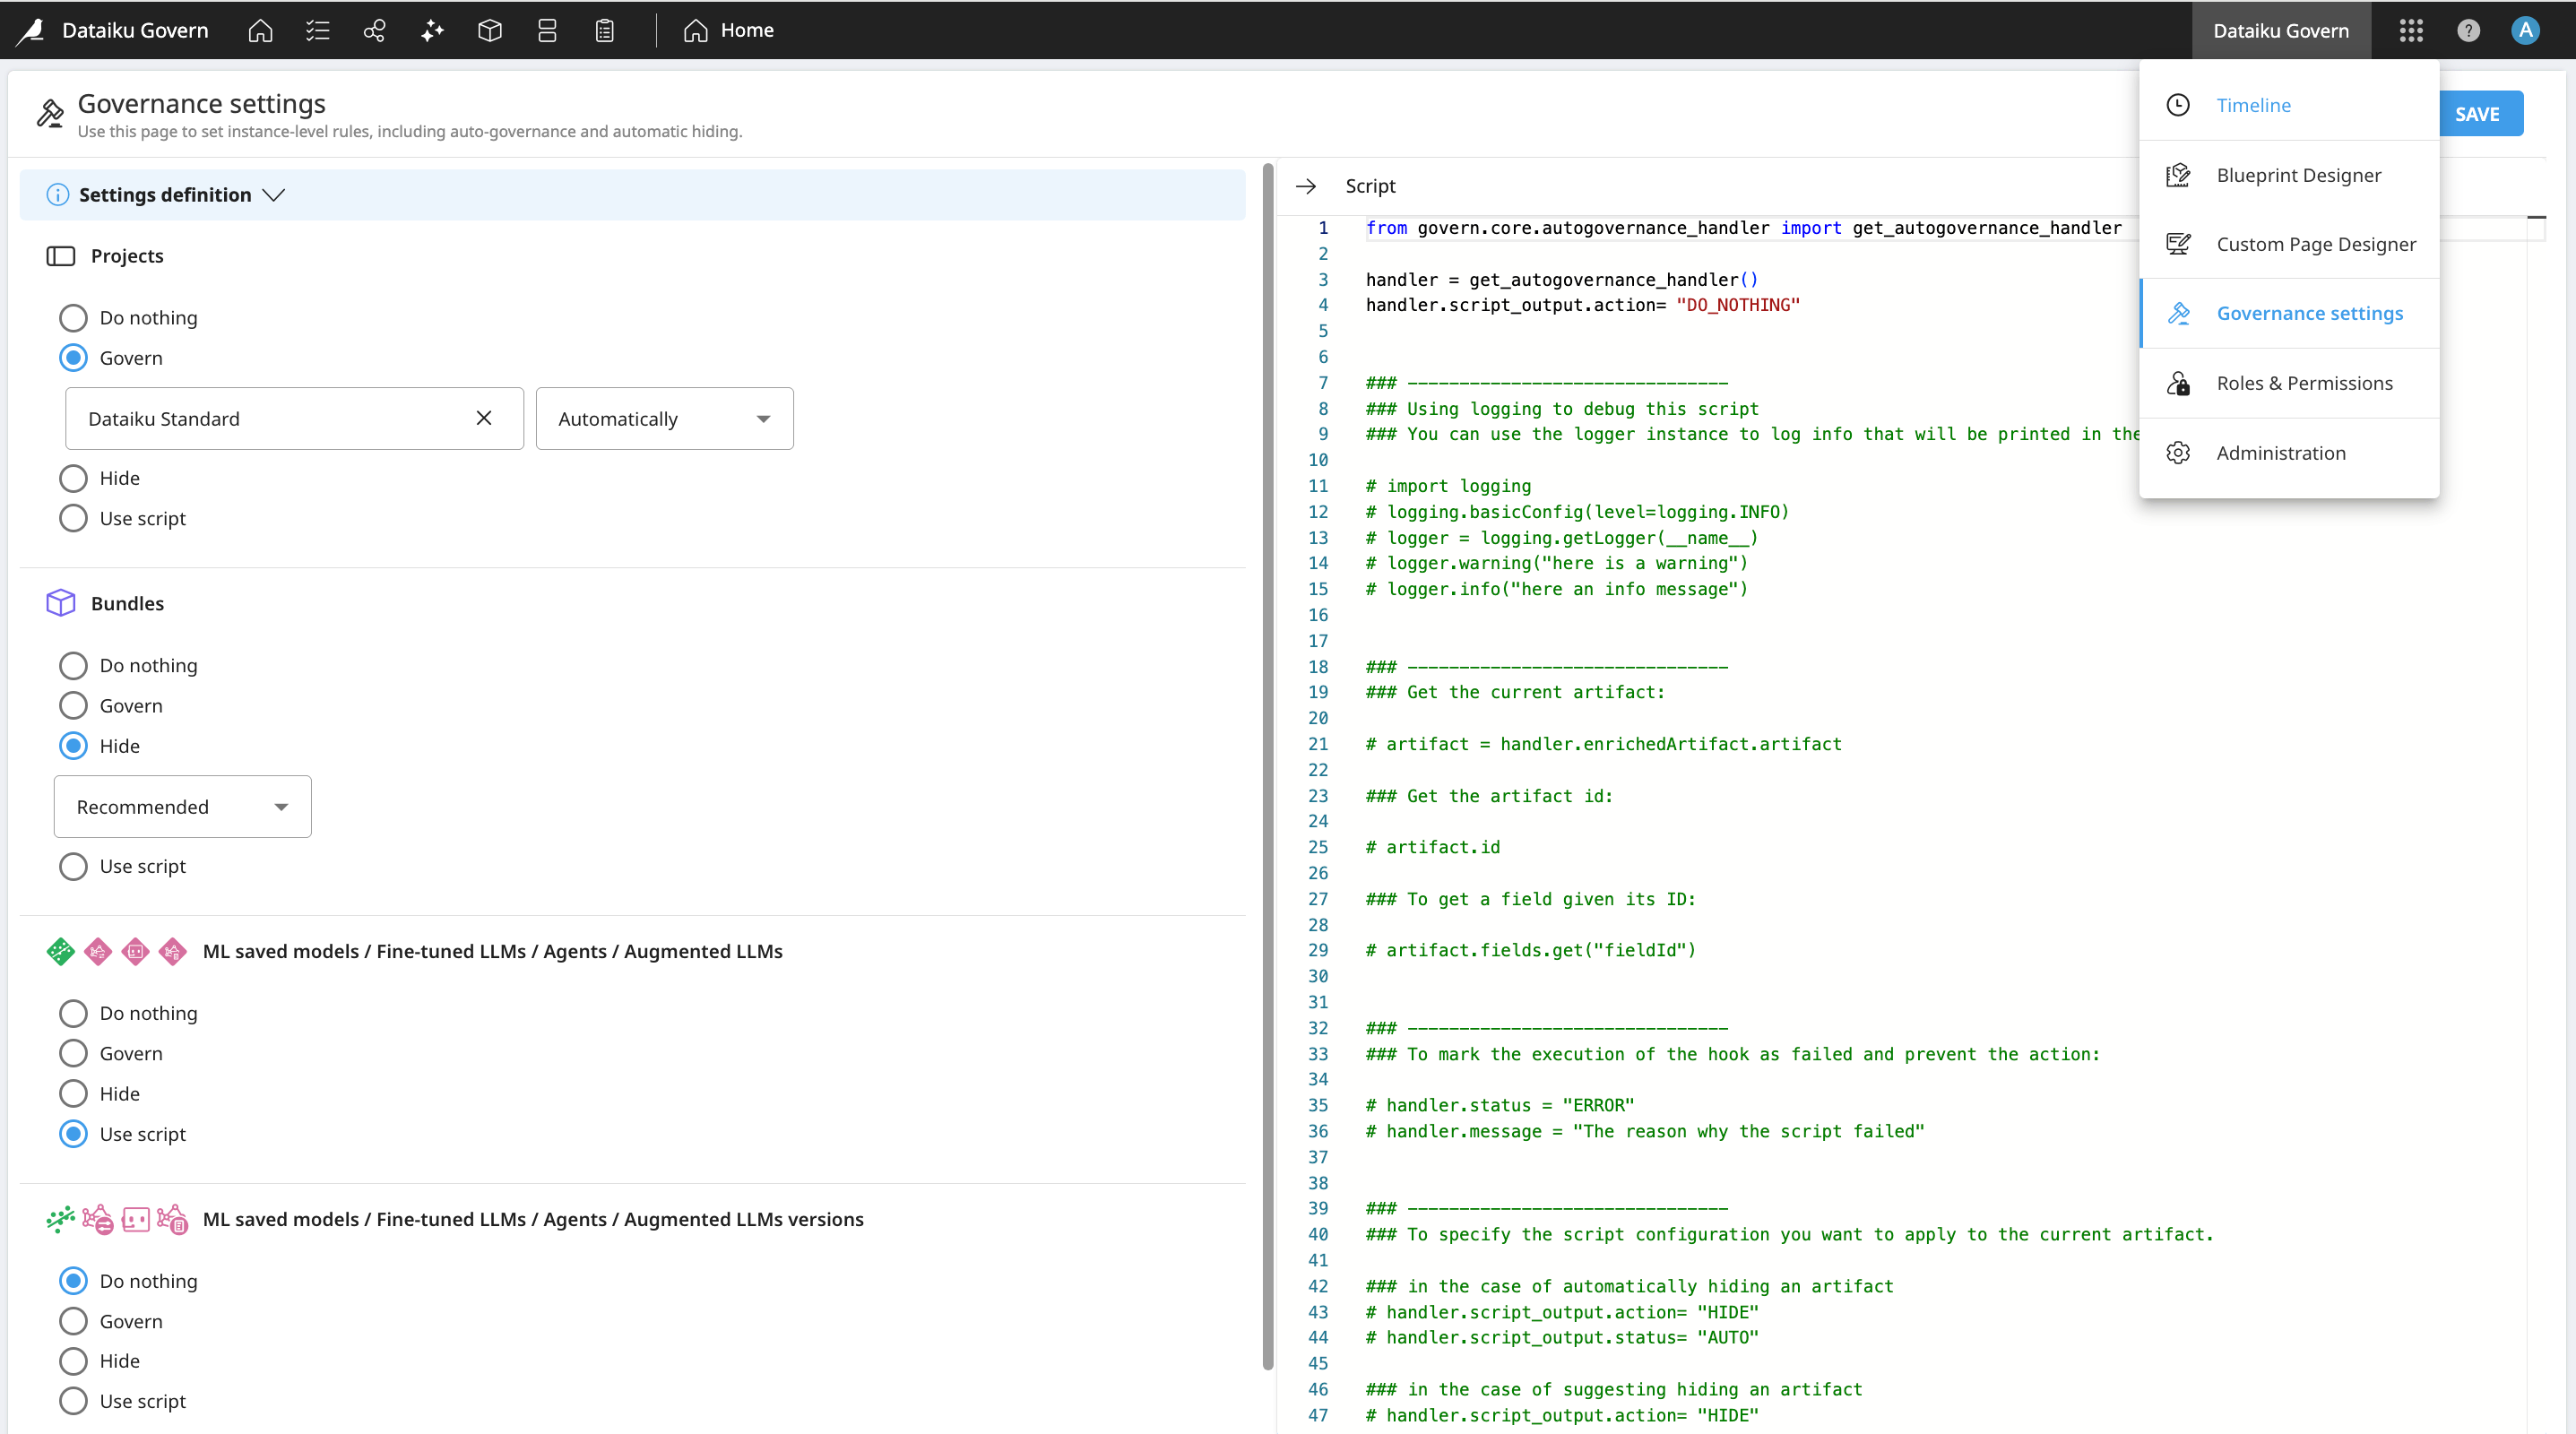Select Govern radio for Bundles
Image resolution: width=2576 pixels, height=1434 pixels.
tap(73, 705)
